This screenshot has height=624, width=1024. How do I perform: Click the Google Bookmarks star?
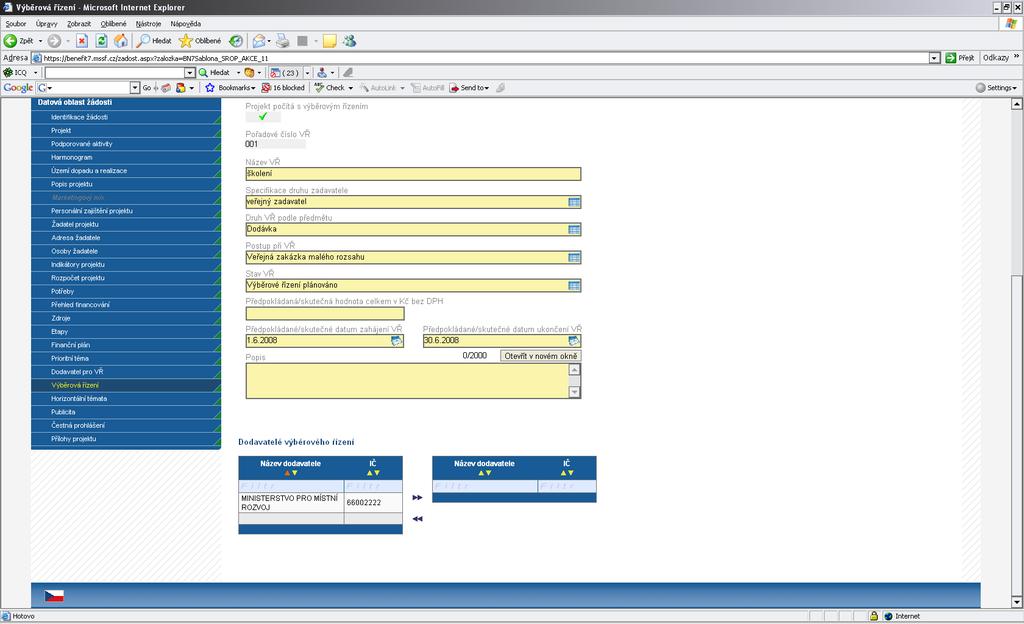[x=210, y=87]
